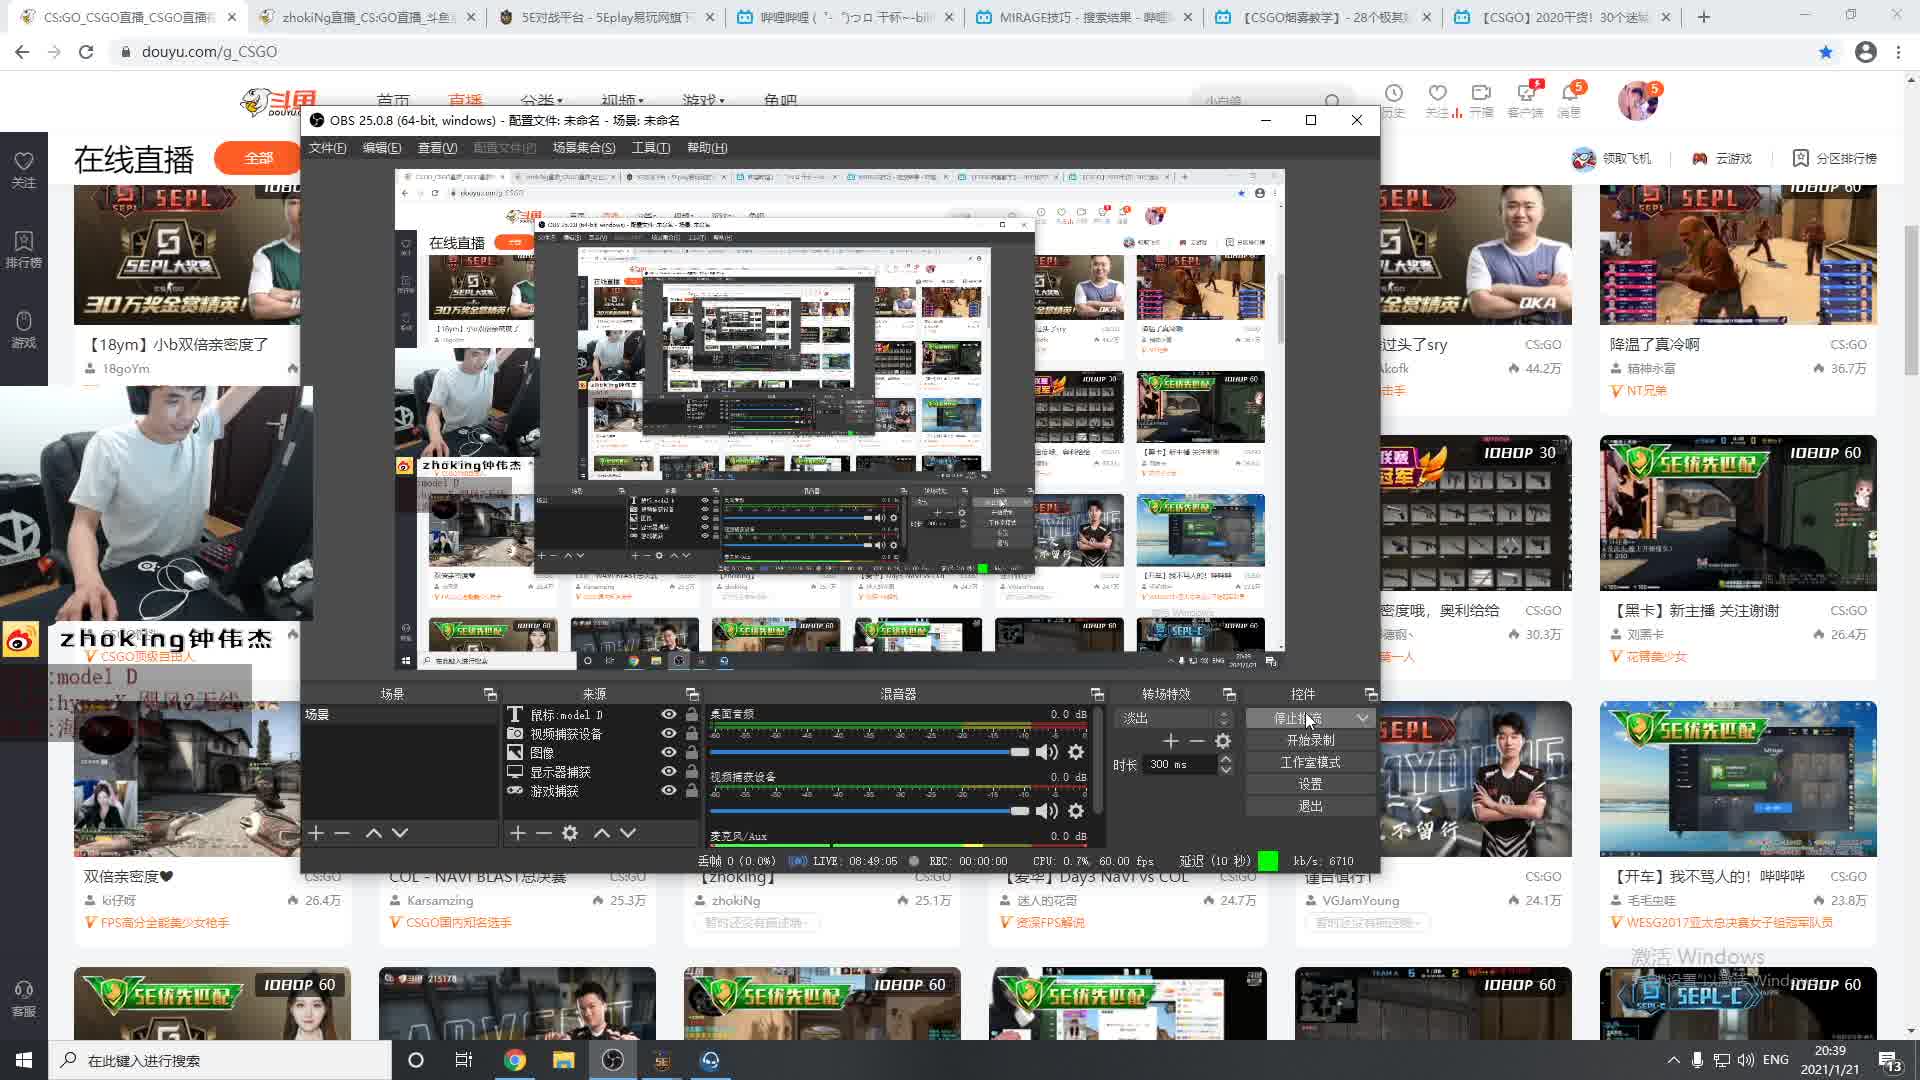This screenshot has width=1920, height=1080.
Task: Open OBS 工具(T) menu
Action: point(651,148)
